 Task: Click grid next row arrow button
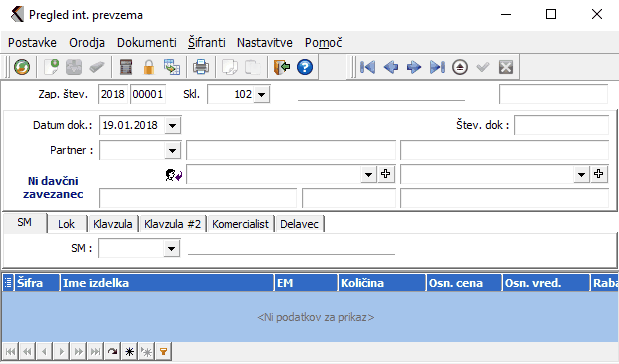61,351
